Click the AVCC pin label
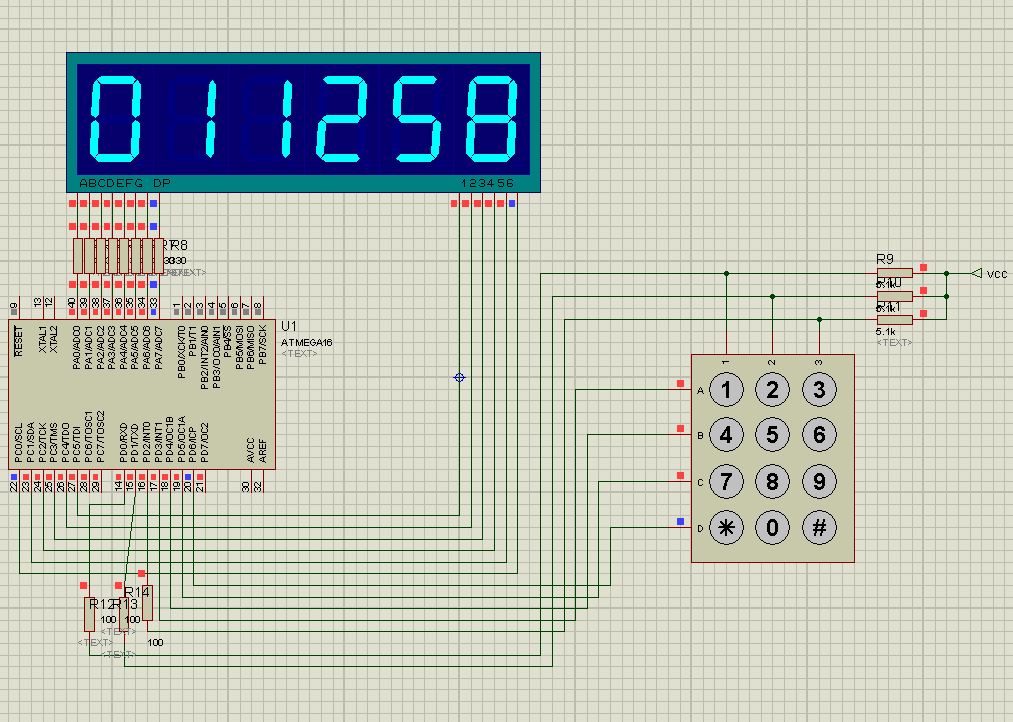 [251, 450]
